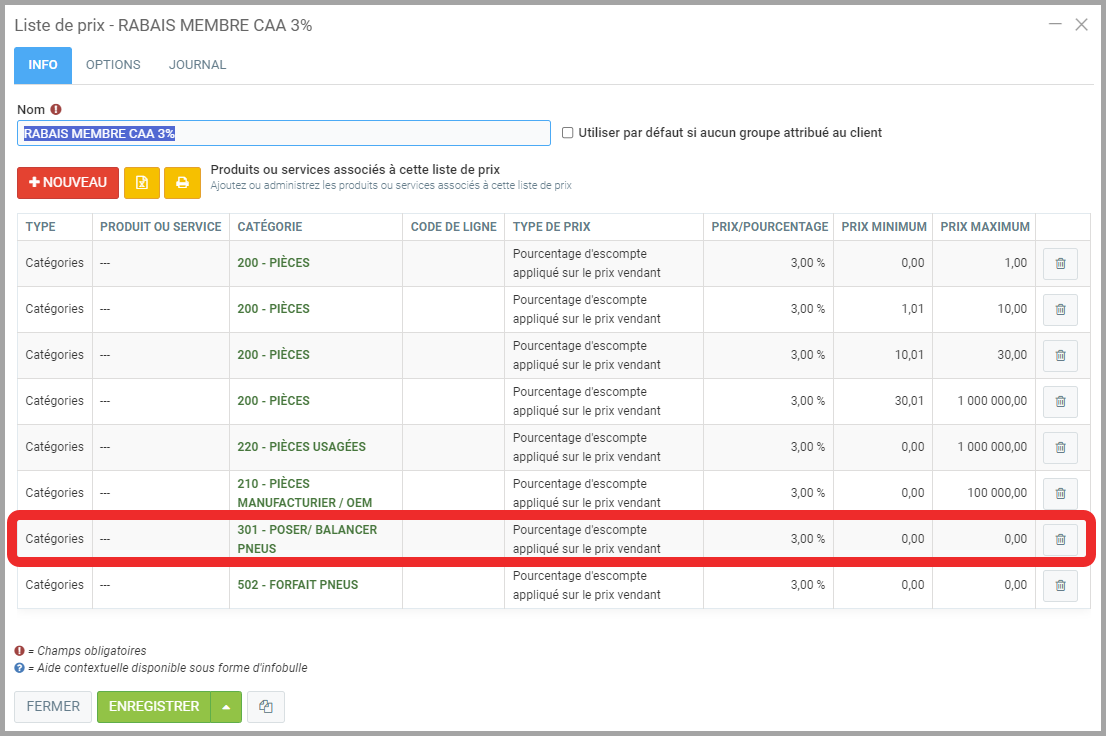Select the INFO tab
Viewport: 1106px width, 736px height.
pos(43,65)
